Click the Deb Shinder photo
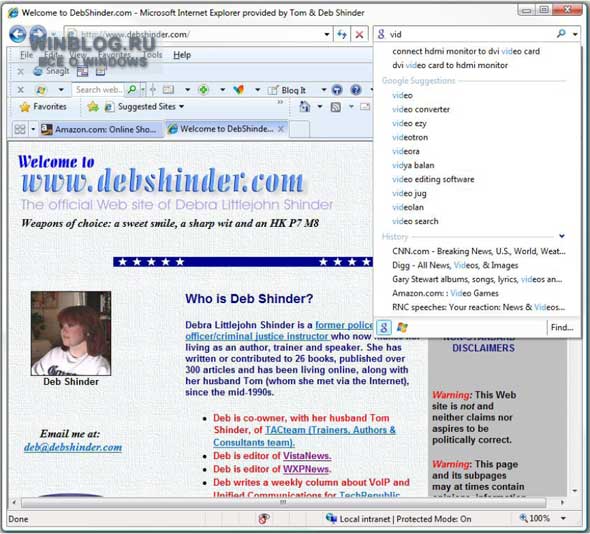This screenshot has height=534, width=590. [71, 333]
